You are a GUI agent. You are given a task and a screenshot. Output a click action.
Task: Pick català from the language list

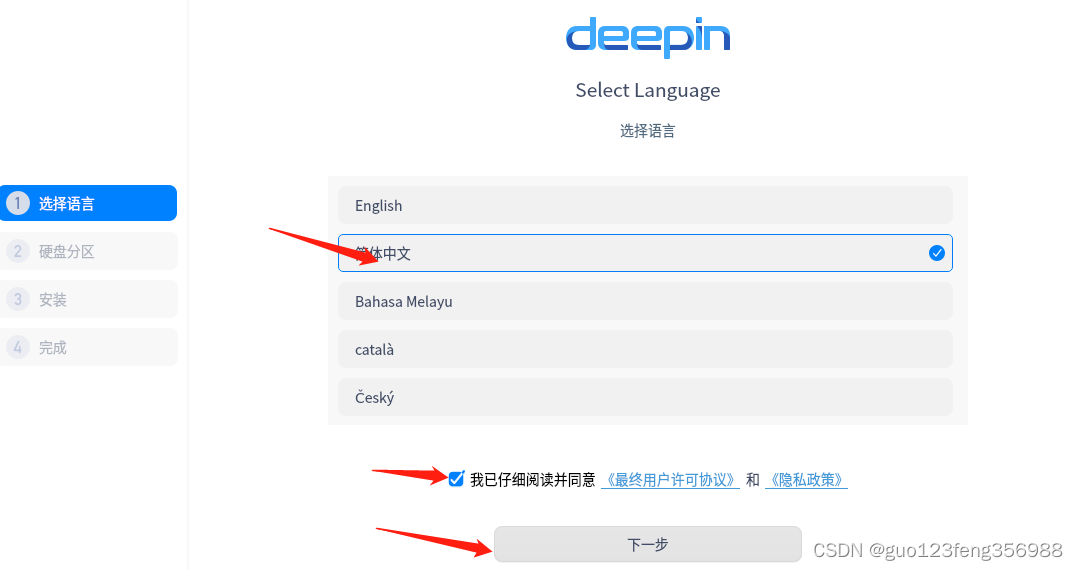645,349
